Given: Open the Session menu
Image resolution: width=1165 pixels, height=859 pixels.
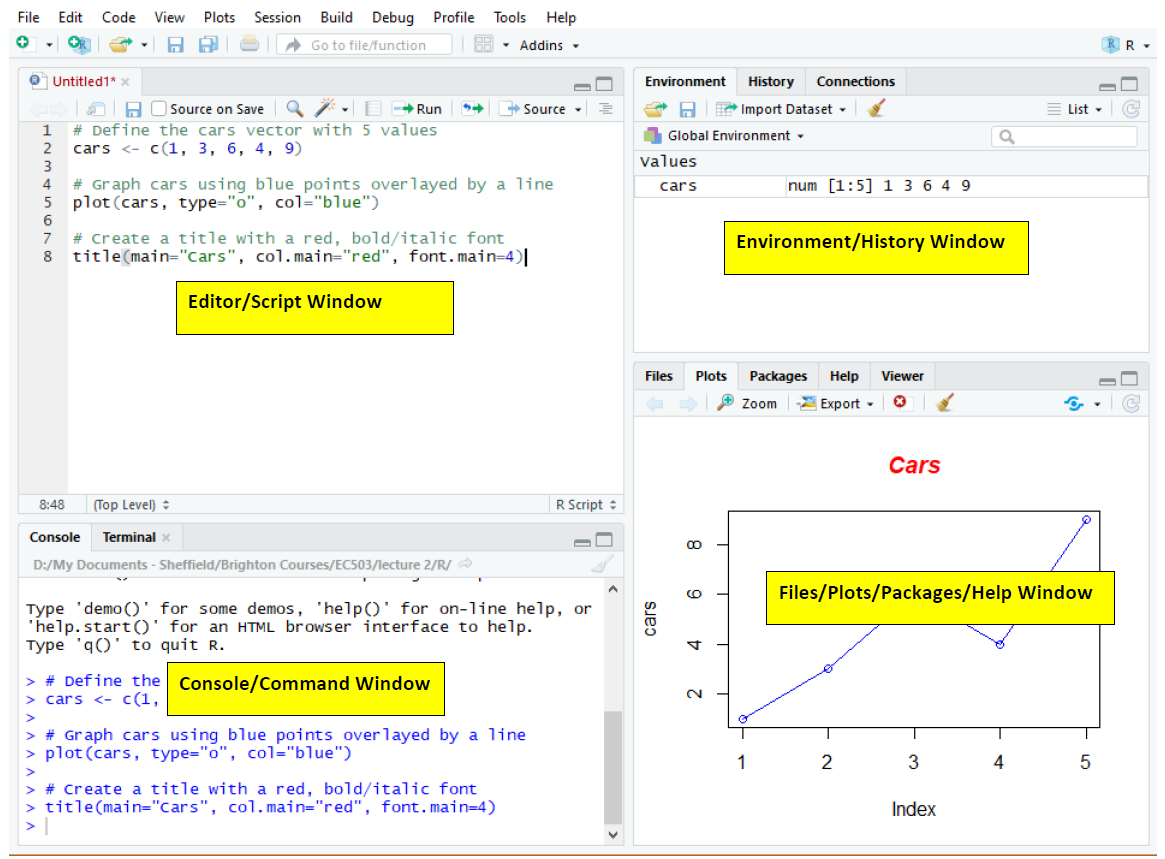Looking at the screenshot, I should click(277, 16).
